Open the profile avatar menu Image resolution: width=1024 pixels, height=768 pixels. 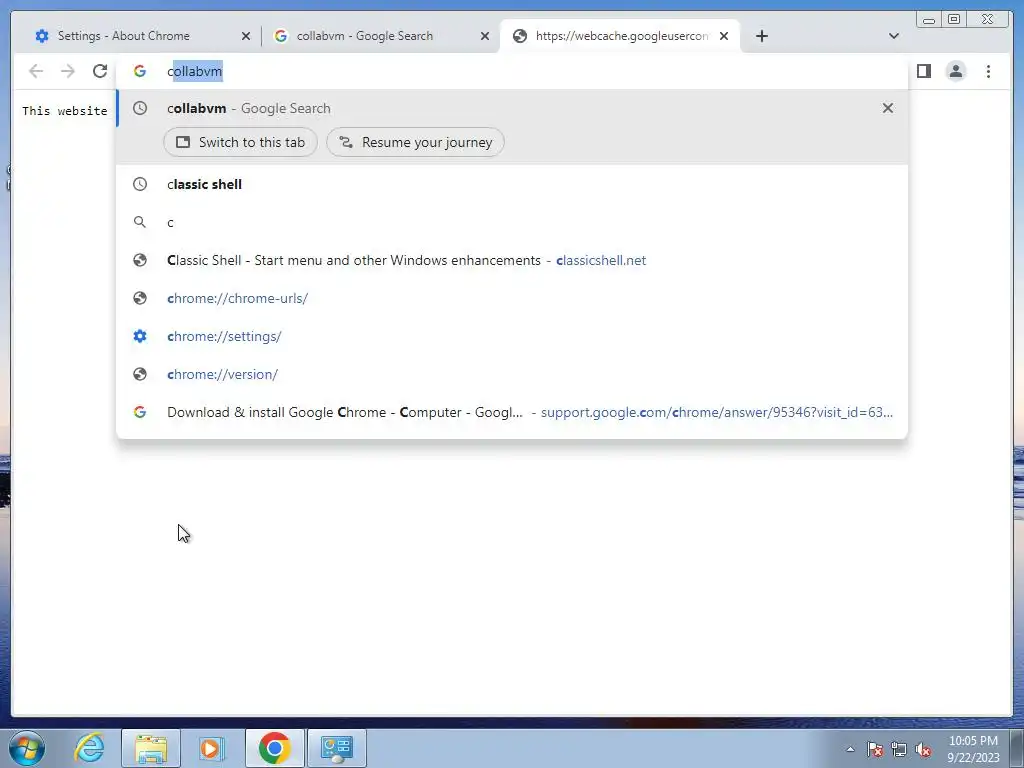955,71
